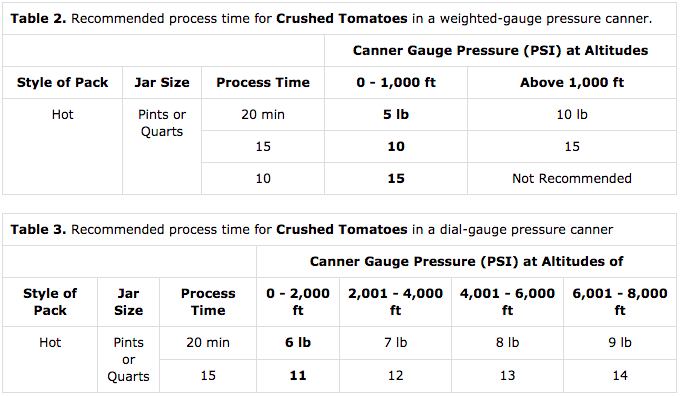The image size is (680, 397).
Task: Click the Table 2 caption text
Action: (331, 19)
